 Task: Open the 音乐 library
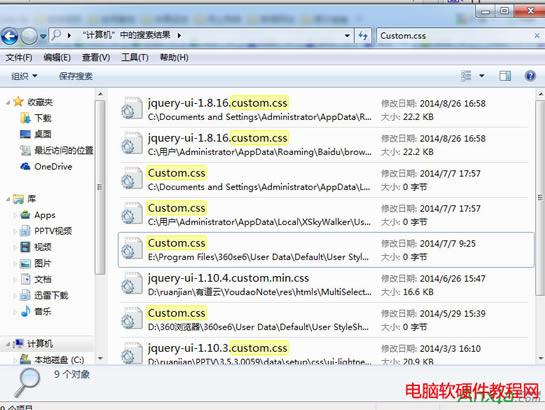(36, 311)
